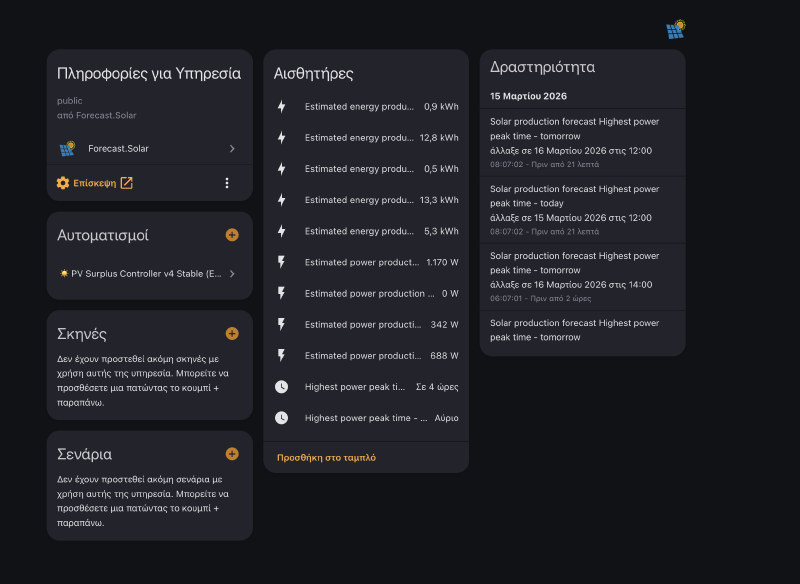This screenshot has height=584, width=800.
Task: Click the external link icon beside Επίσκεψη
Action: [127, 183]
